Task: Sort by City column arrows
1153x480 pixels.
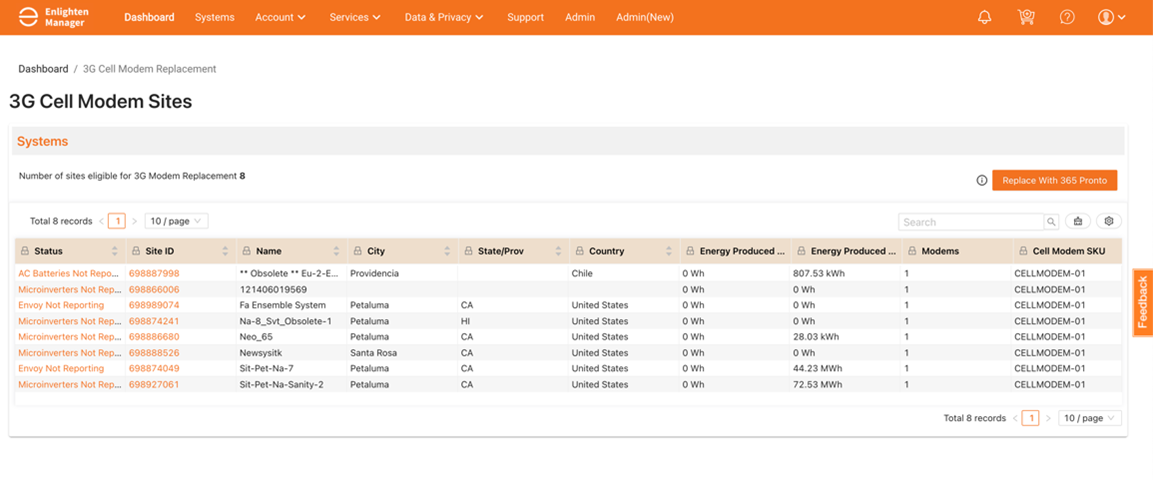Action: click(447, 251)
